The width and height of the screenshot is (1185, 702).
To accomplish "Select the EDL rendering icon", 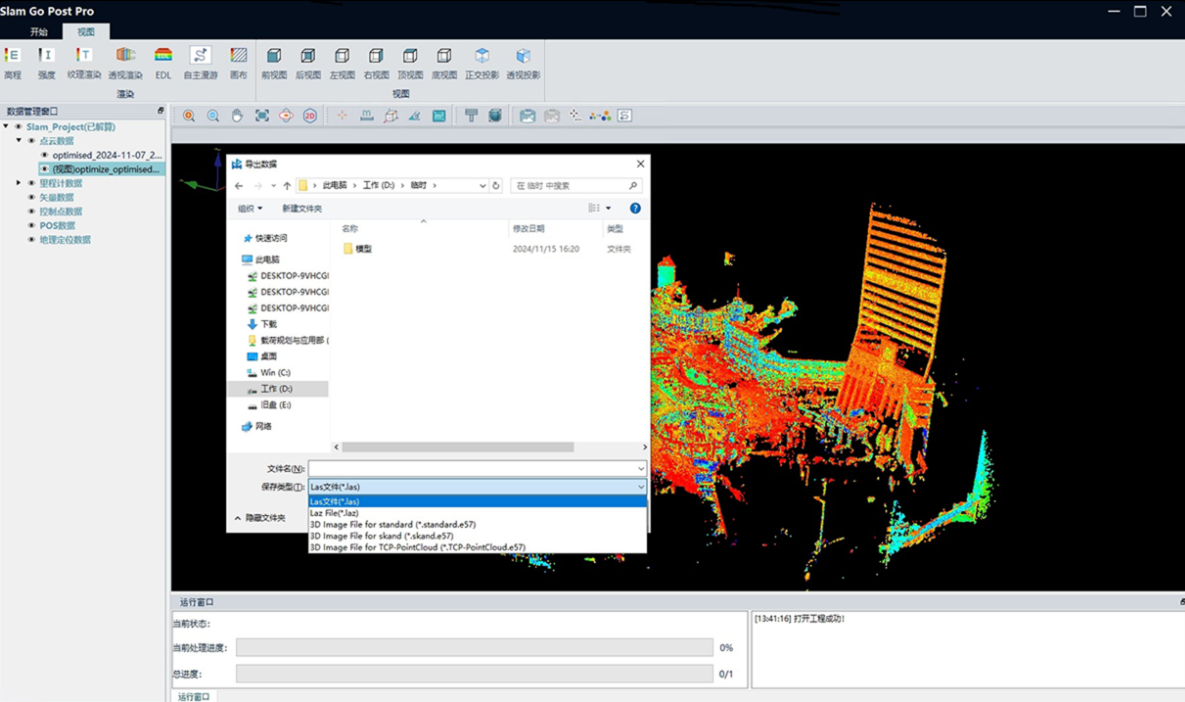I will pyautogui.click(x=163, y=56).
